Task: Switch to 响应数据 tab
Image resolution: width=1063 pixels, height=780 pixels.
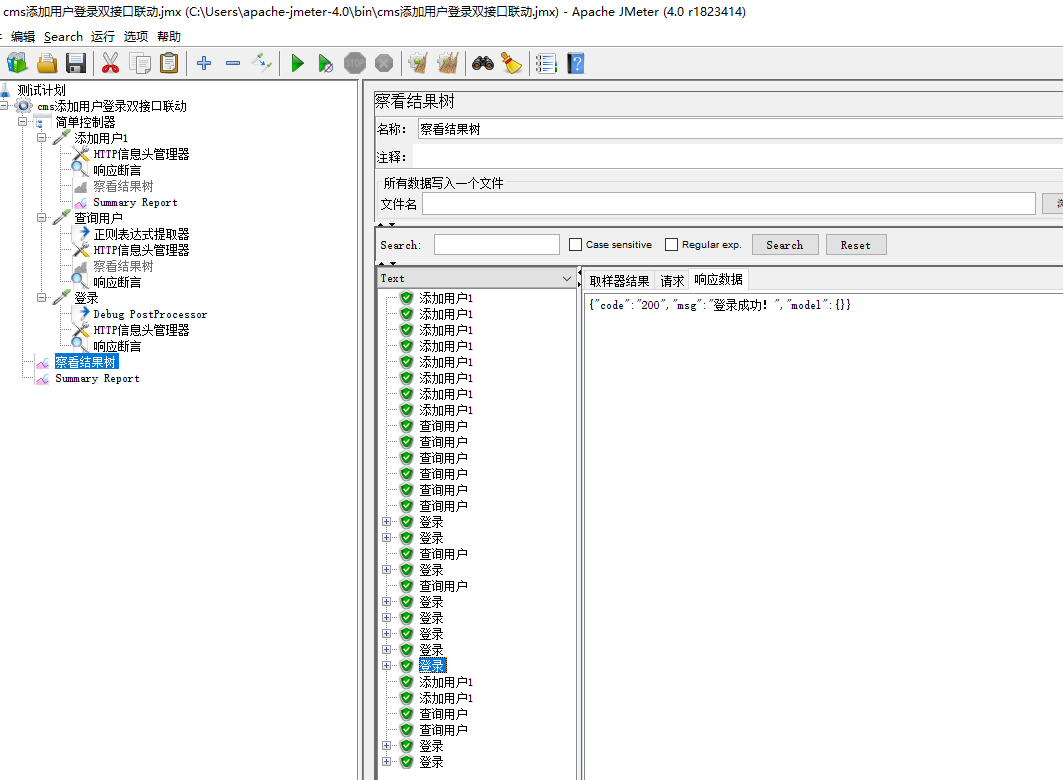Action: click(x=718, y=280)
